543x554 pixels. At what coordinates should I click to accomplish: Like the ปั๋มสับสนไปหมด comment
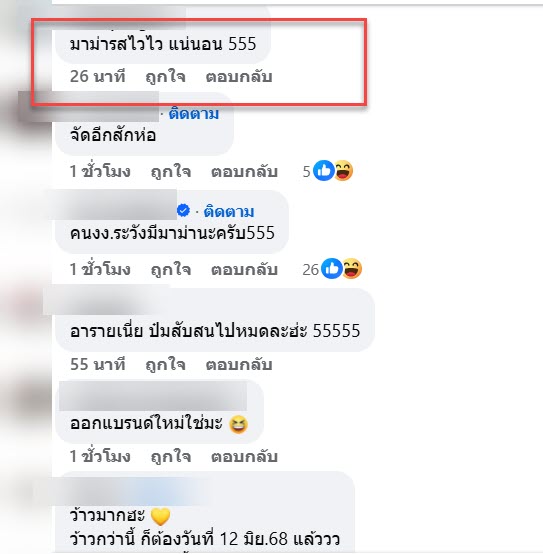pyautogui.click(x=165, y=365)
